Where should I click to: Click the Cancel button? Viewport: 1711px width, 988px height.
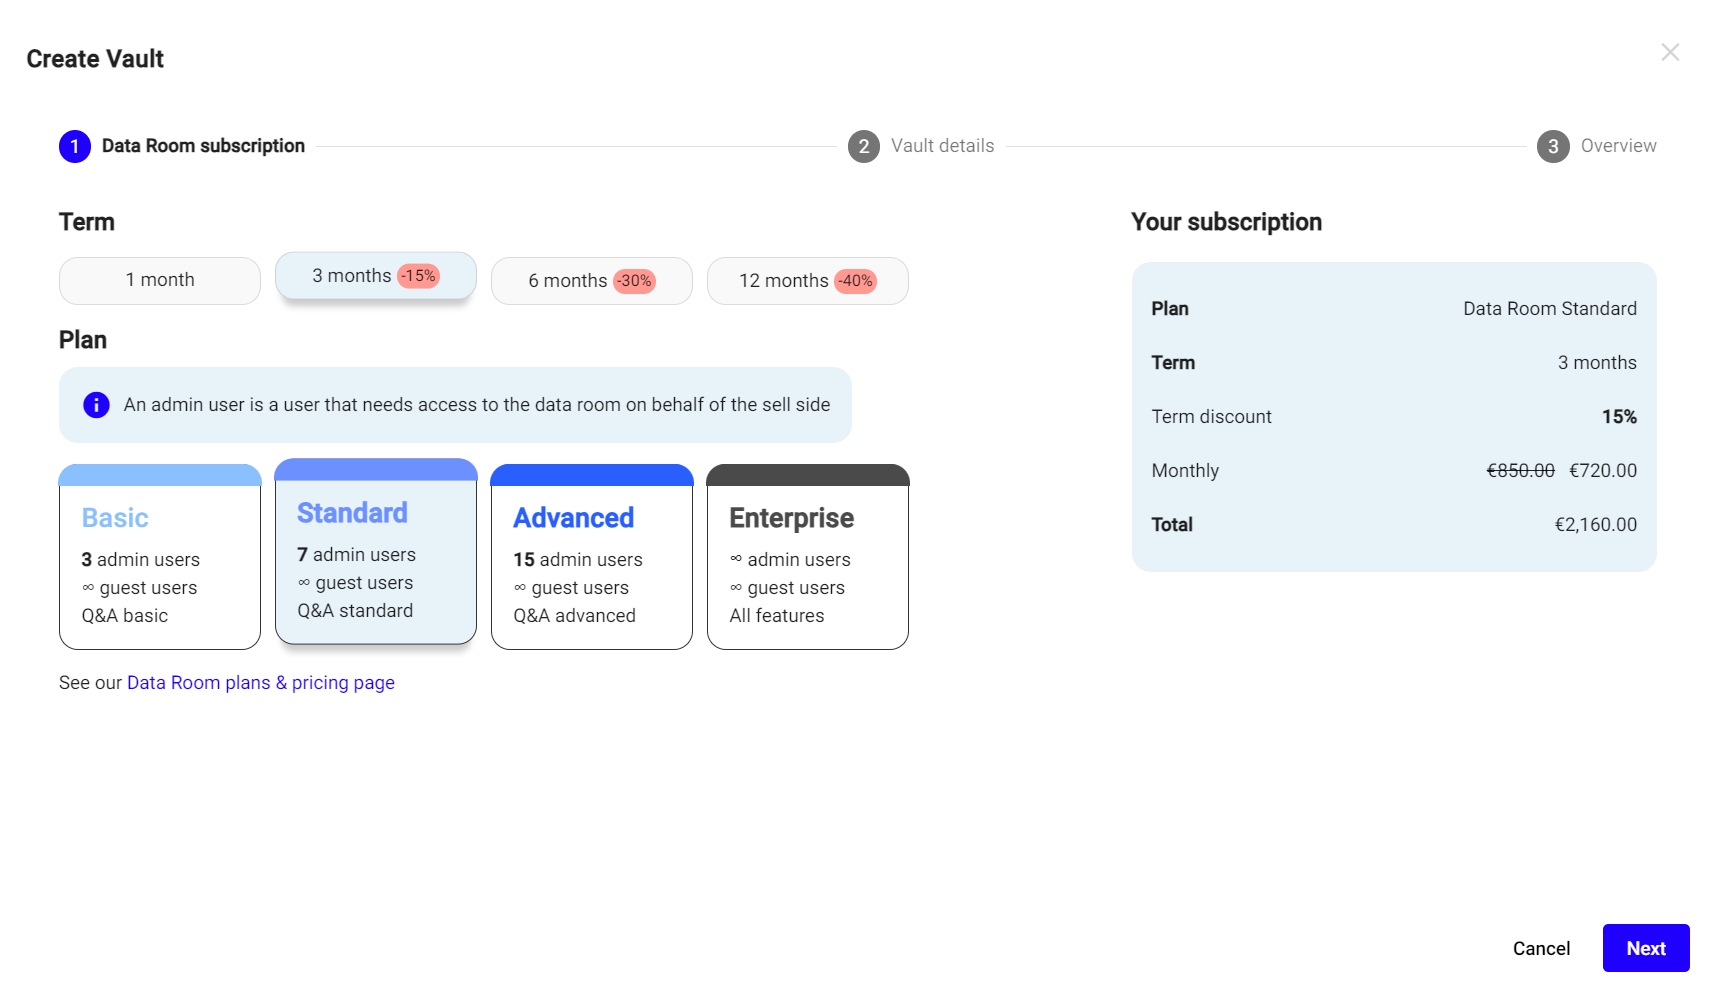1541,948
